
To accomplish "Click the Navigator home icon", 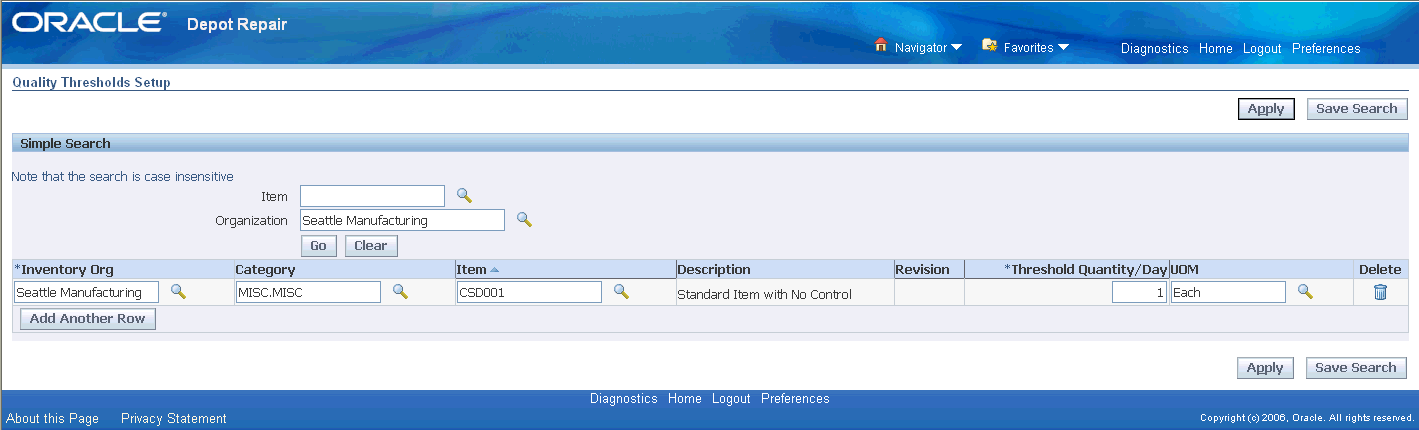I will [x=881, y=45].
